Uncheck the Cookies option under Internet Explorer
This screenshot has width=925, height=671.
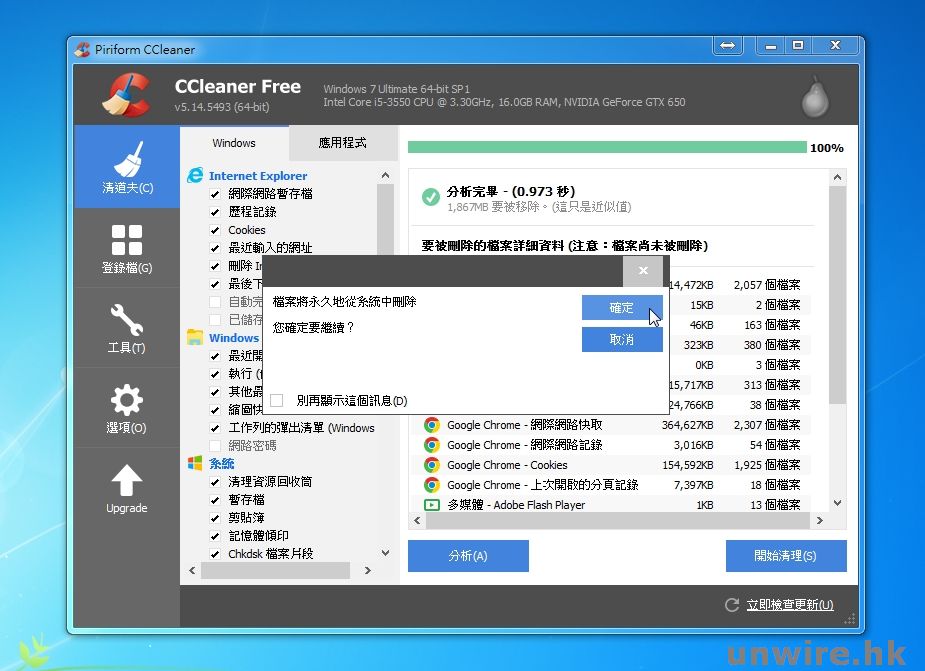coord(215,230)
